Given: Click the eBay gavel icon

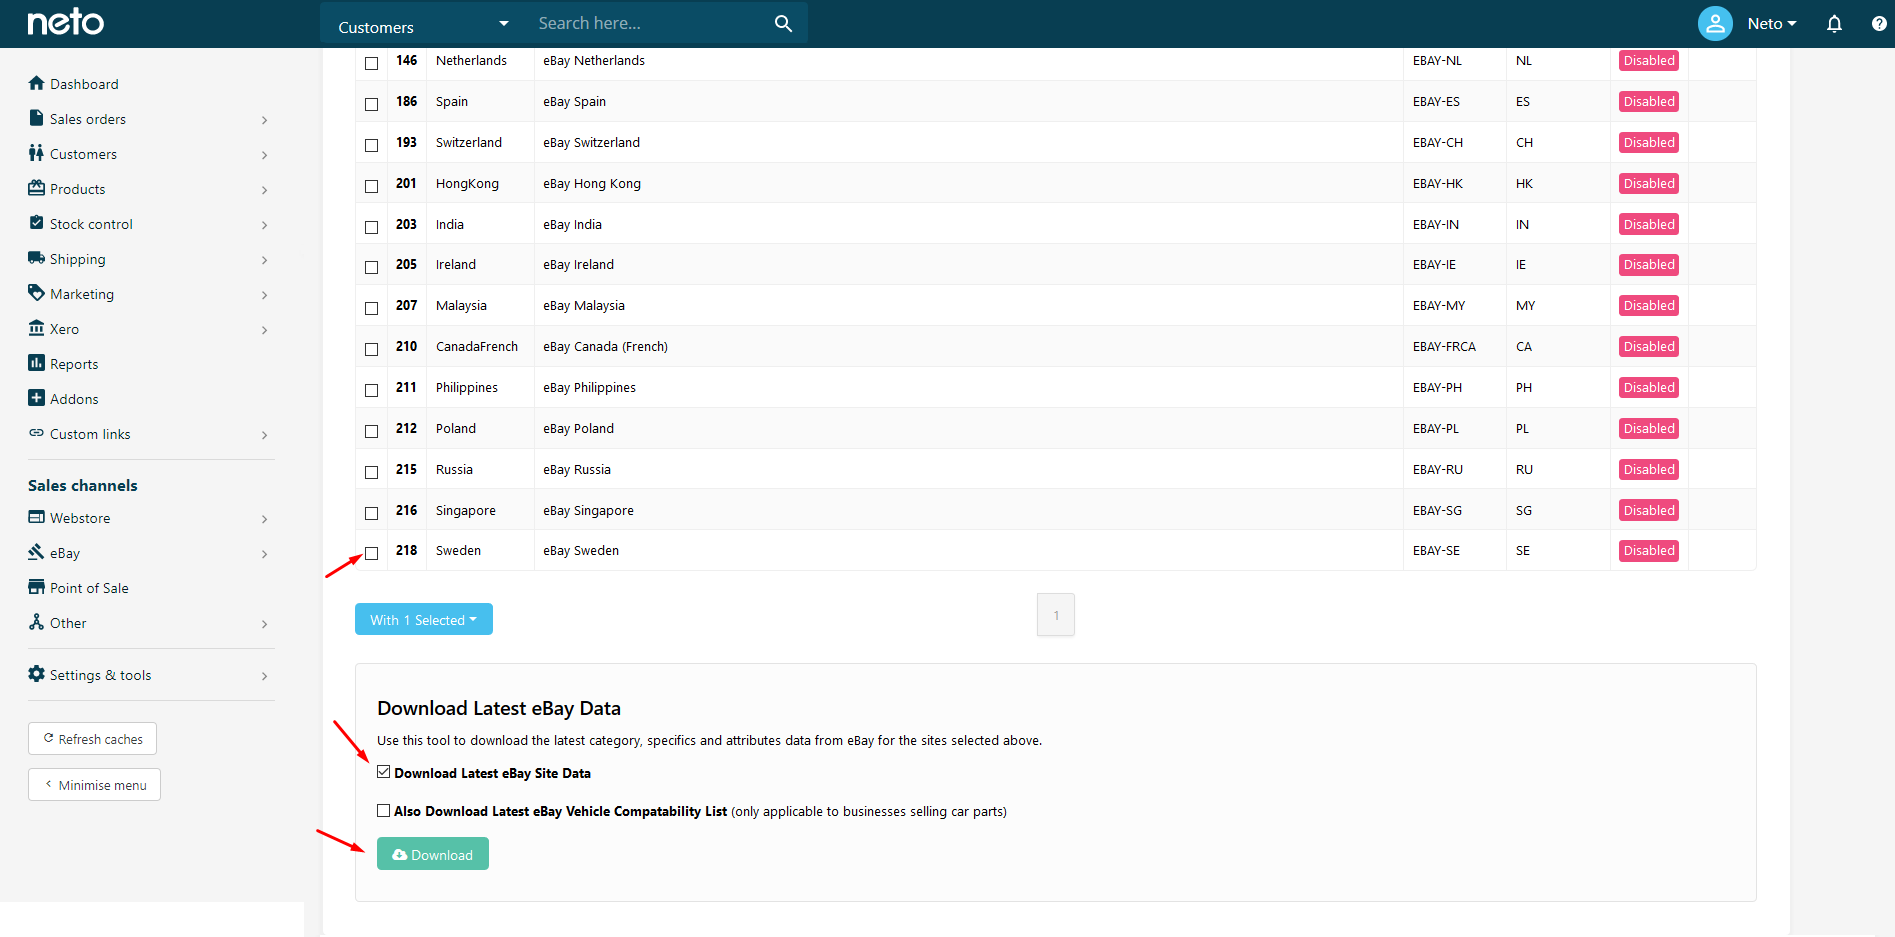Looking at the screenshot, I should tap(36, 552).
